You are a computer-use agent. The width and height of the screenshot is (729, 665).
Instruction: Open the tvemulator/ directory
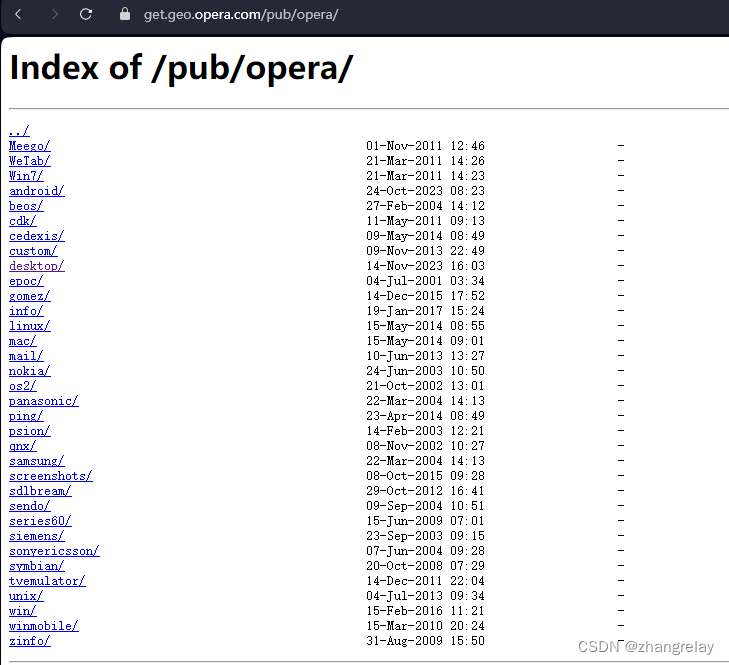pyautogui.click(x=47, y=581)
